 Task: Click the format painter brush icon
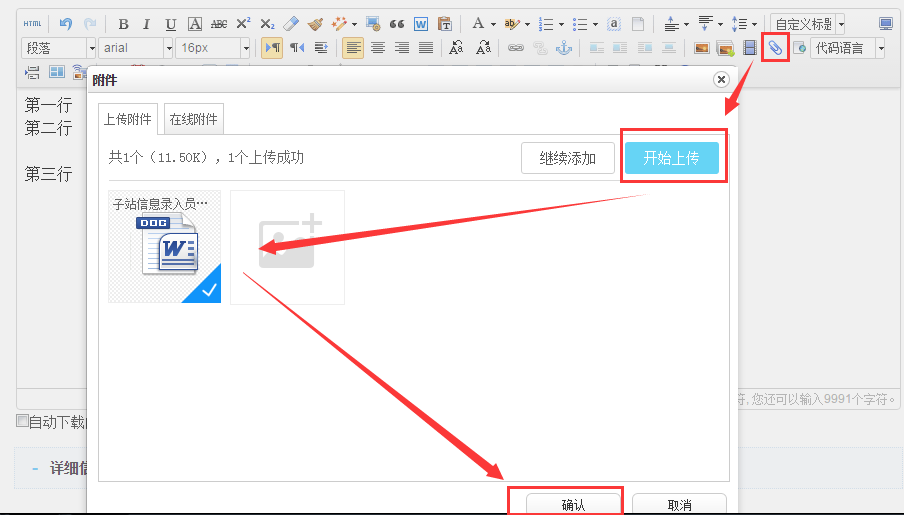[315, 24]
